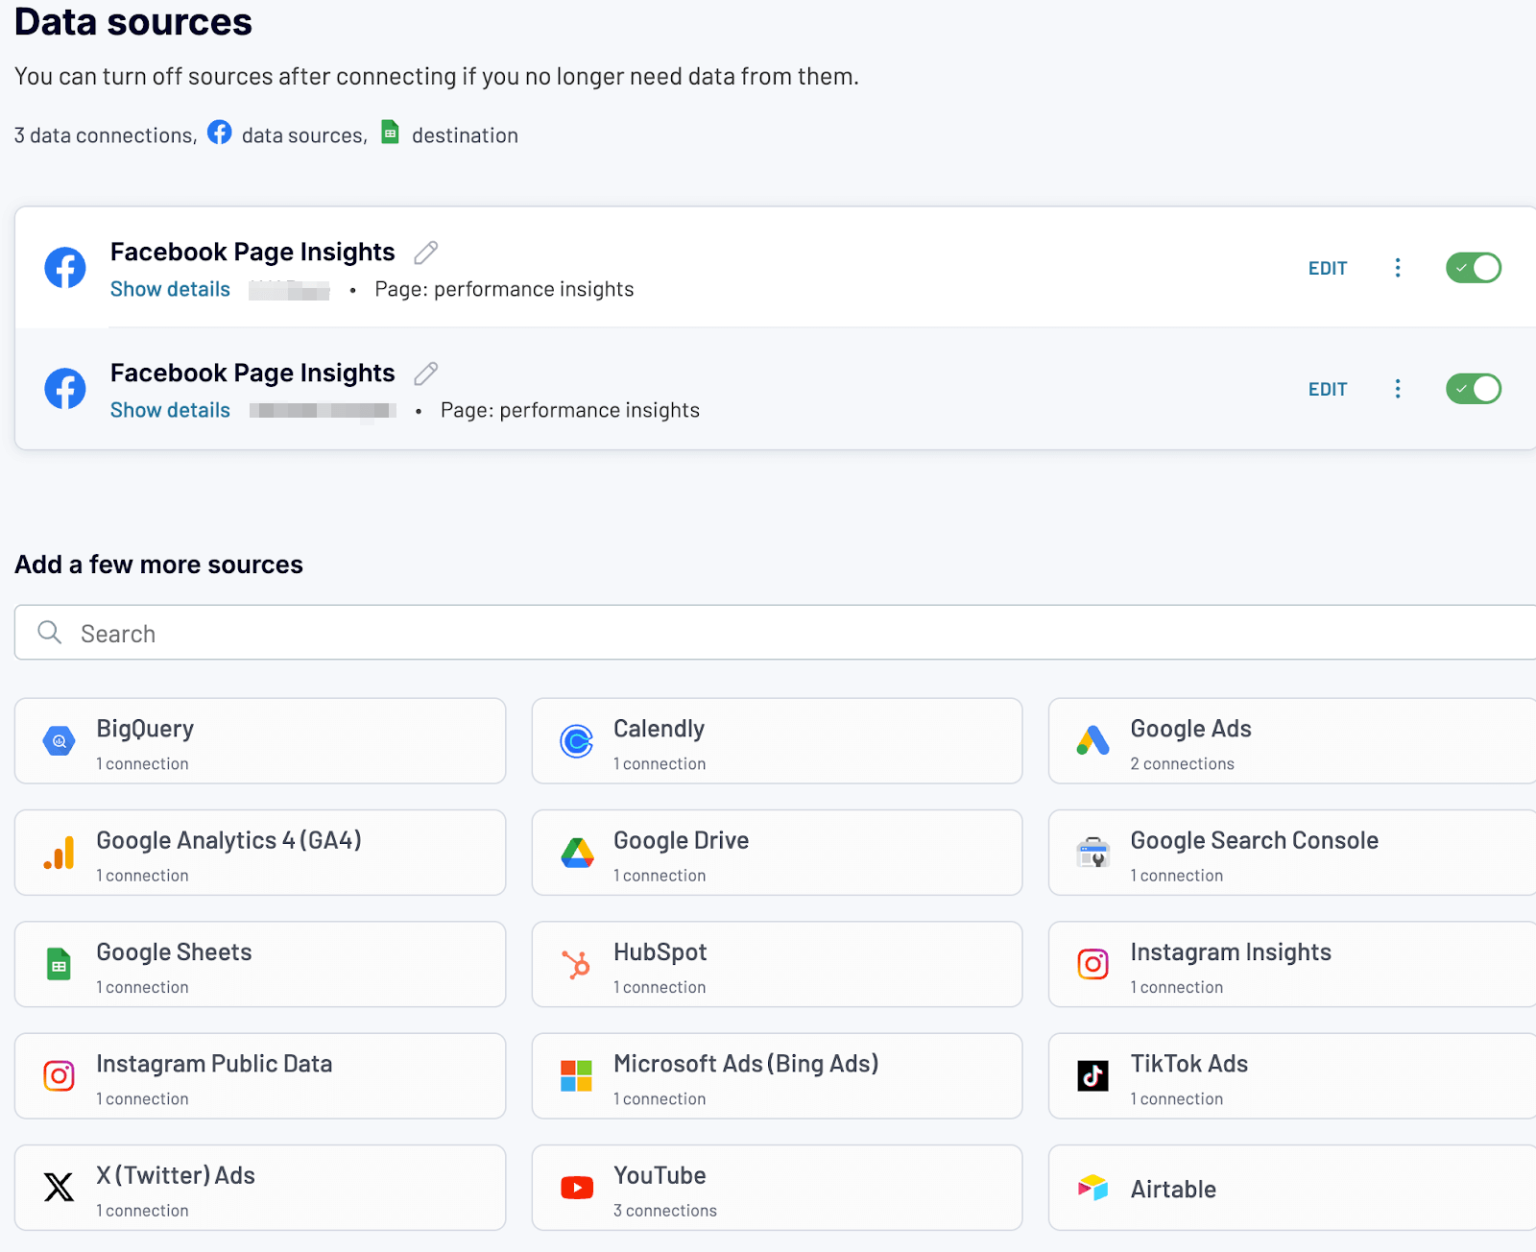Click 'HubSpot' source name

click(x=659, y=952)
